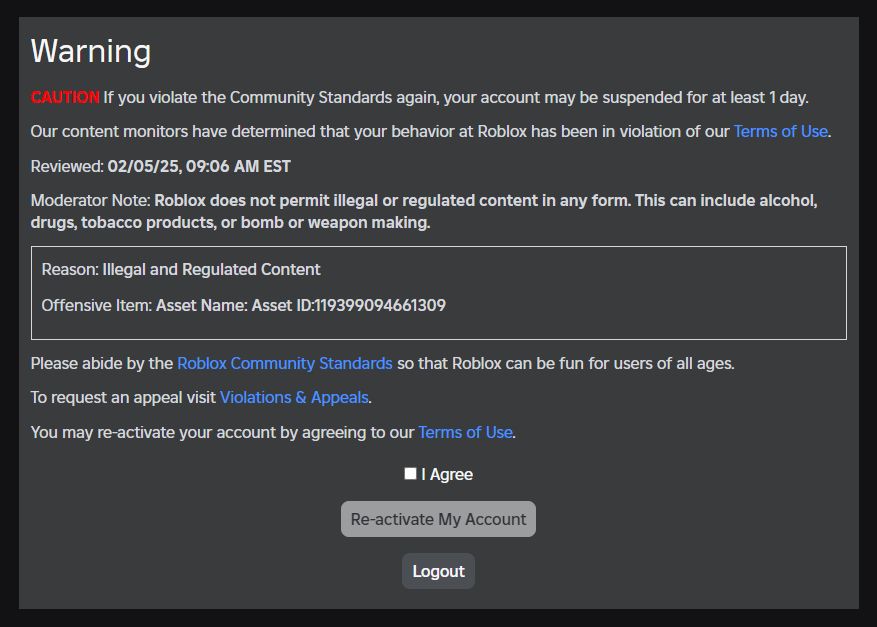Click the Moderator Note label

(90, 200)
